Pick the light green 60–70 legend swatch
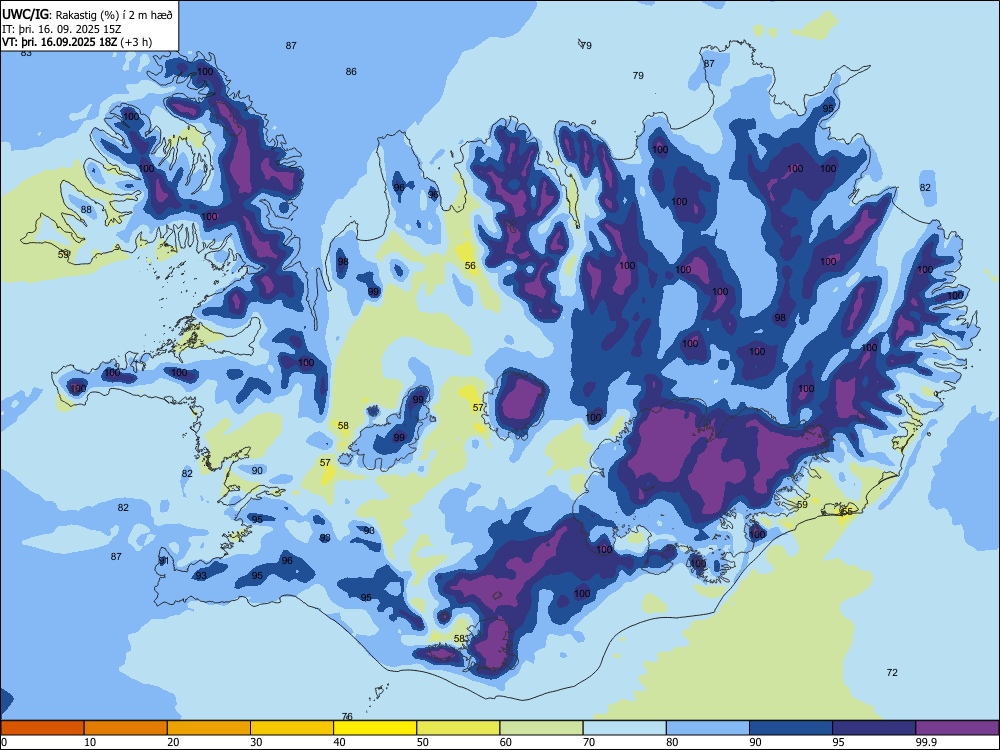1000x750 pixels. [x=541, y=728]
